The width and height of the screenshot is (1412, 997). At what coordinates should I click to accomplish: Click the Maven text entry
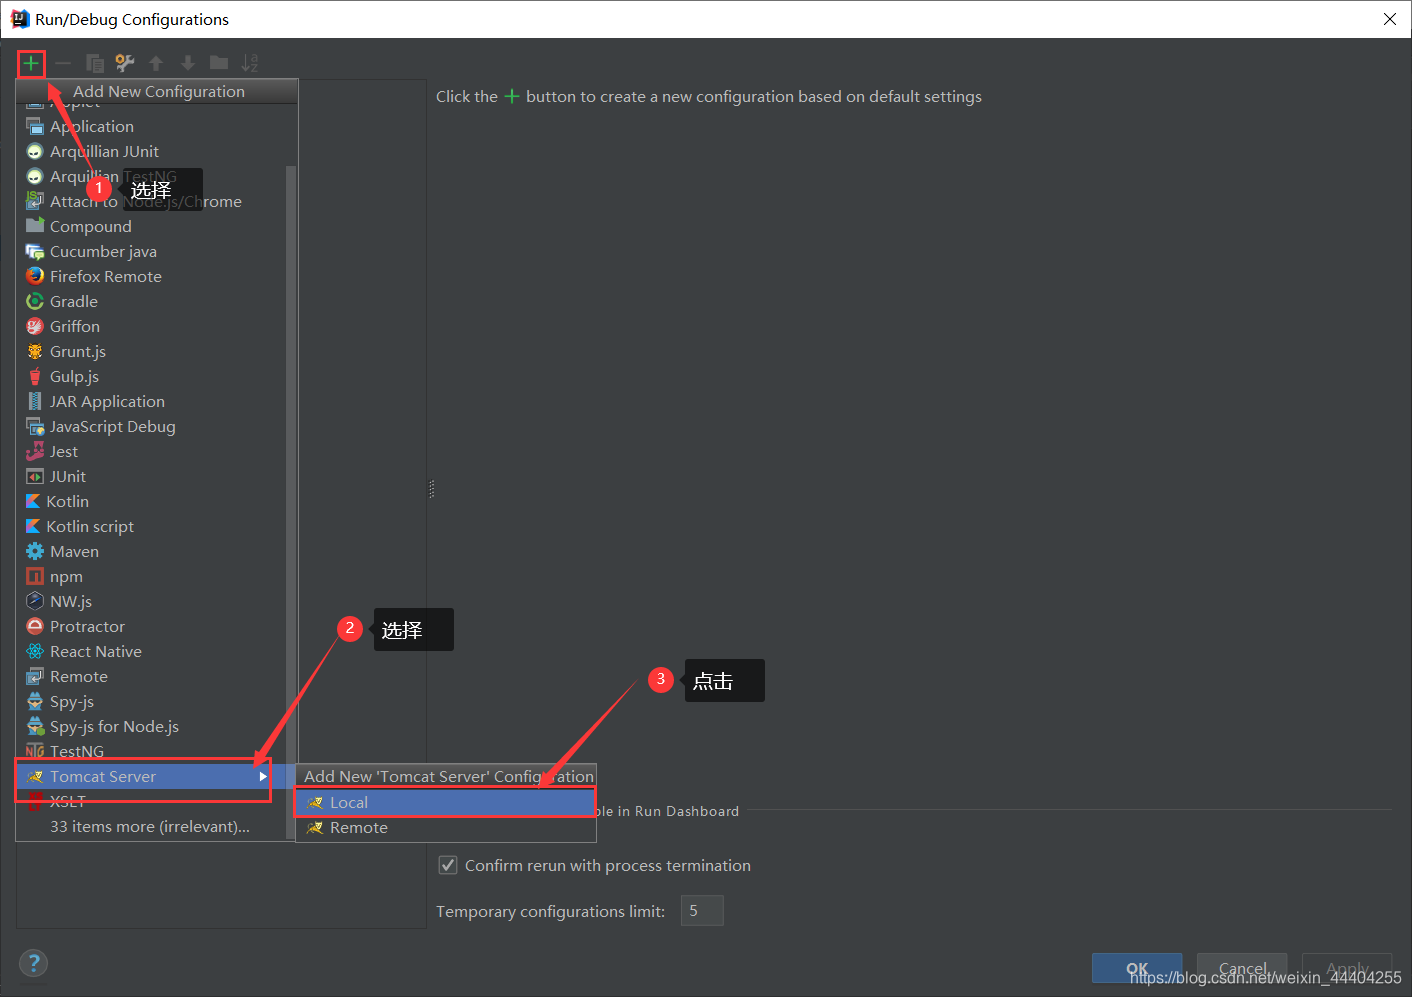tap(74, 551)
